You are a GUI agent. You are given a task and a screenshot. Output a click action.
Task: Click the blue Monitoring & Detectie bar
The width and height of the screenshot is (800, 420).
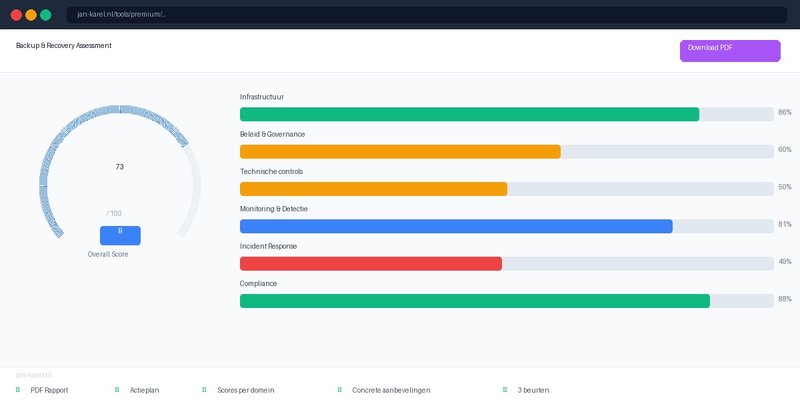tap(456, 226)
